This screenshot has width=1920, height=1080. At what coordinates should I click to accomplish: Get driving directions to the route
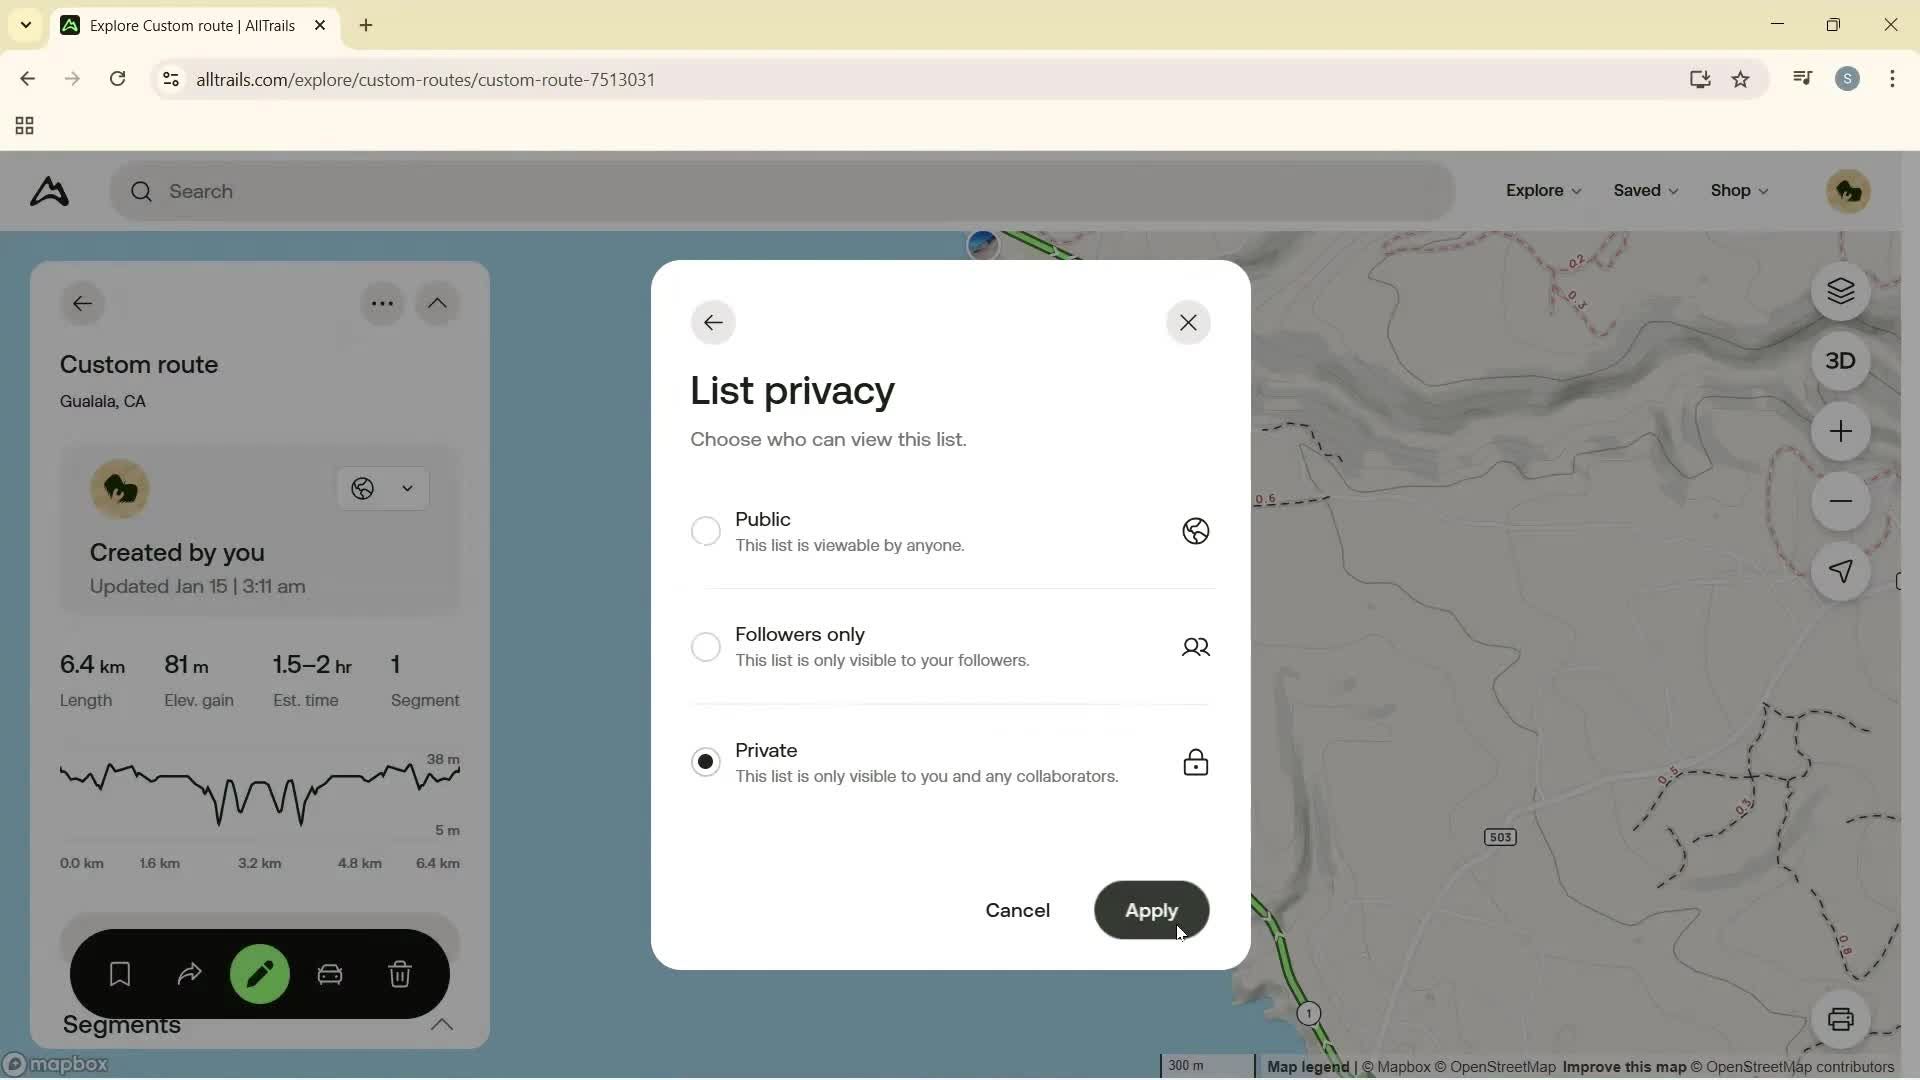330,973
